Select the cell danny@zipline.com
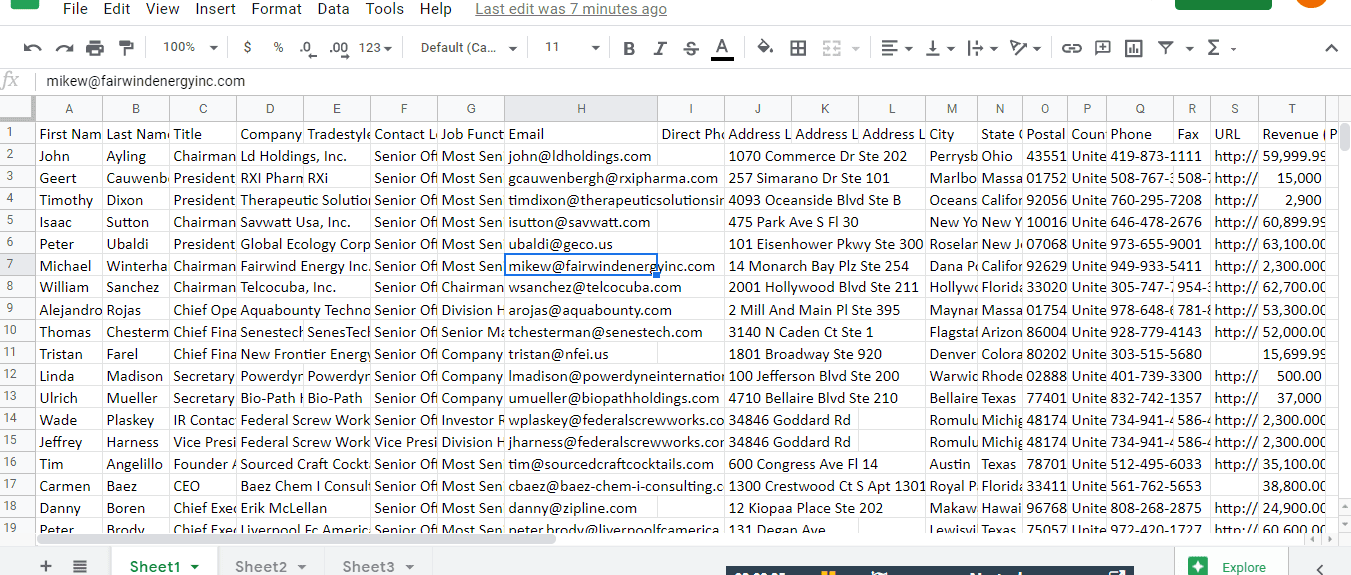The image size is (1351, 575). tap(580, 507)
